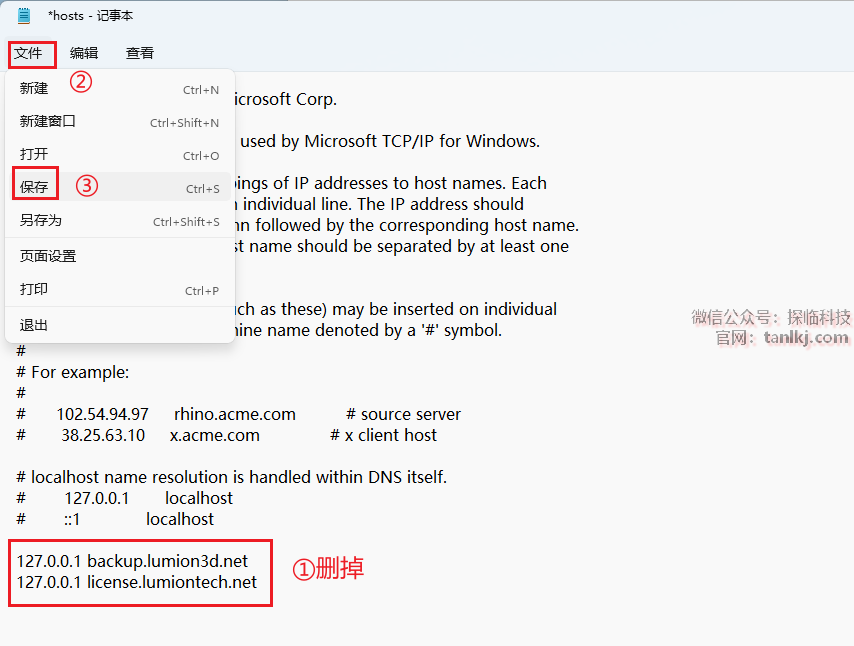The width and height of the screenshot is (854, 646).
Task: Place cursor in license.lumiontech.net line
Action: [x=137, y=582]
